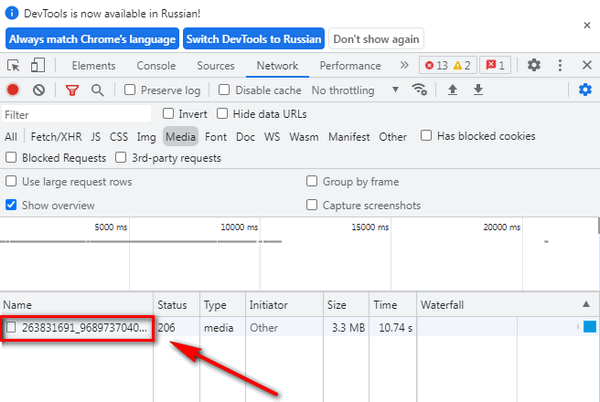This screenshot has width=600, height=402.
Task: Click the inspect element picker icon
Action: (14, 66)
